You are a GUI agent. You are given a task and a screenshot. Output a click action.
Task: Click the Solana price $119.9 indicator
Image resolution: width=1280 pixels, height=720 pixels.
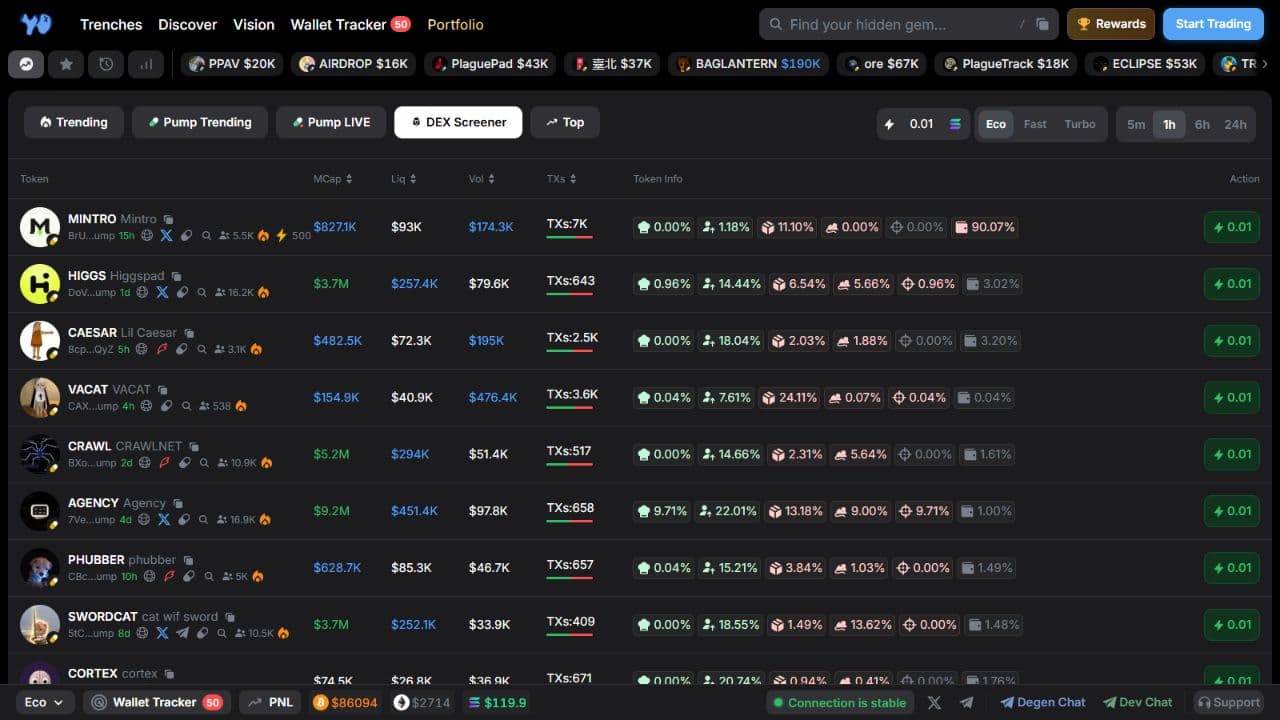[497, 703]
